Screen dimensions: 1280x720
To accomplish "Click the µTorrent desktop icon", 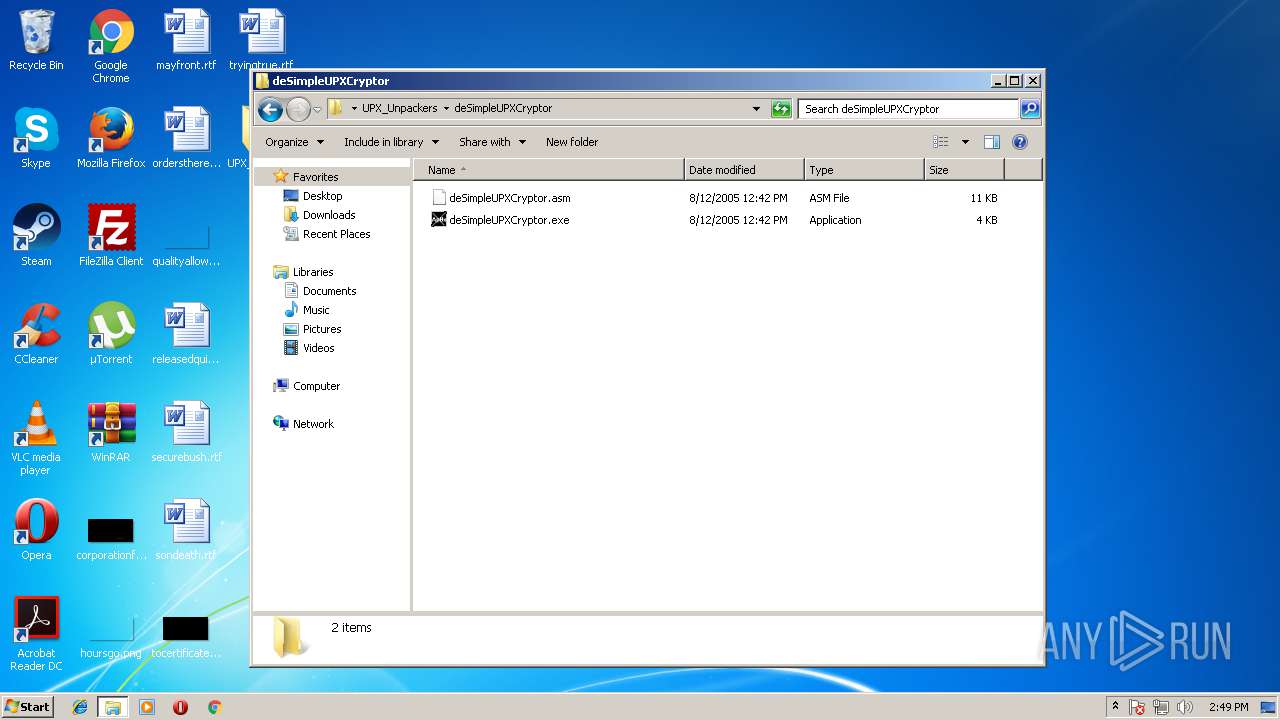I will point(111,335).
